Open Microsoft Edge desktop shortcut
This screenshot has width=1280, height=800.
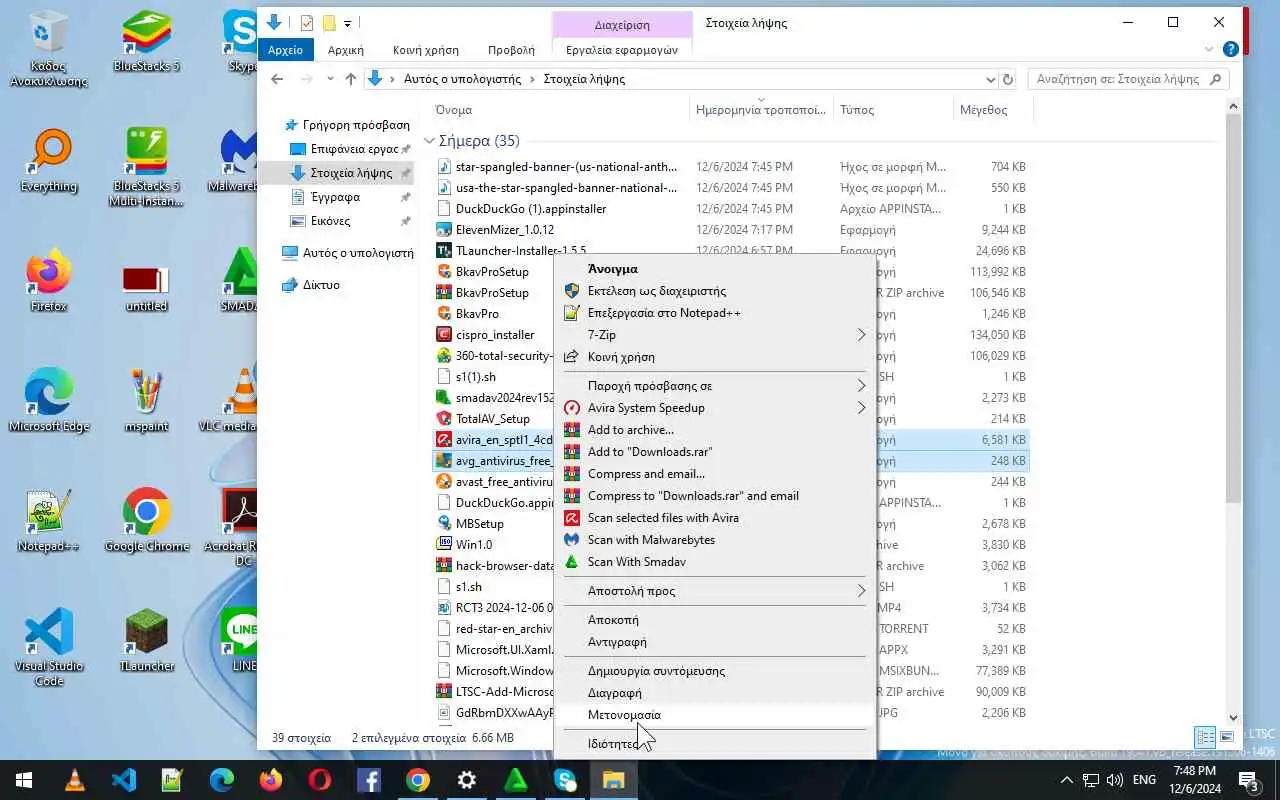pyautogui.click(x=48, y=401)
